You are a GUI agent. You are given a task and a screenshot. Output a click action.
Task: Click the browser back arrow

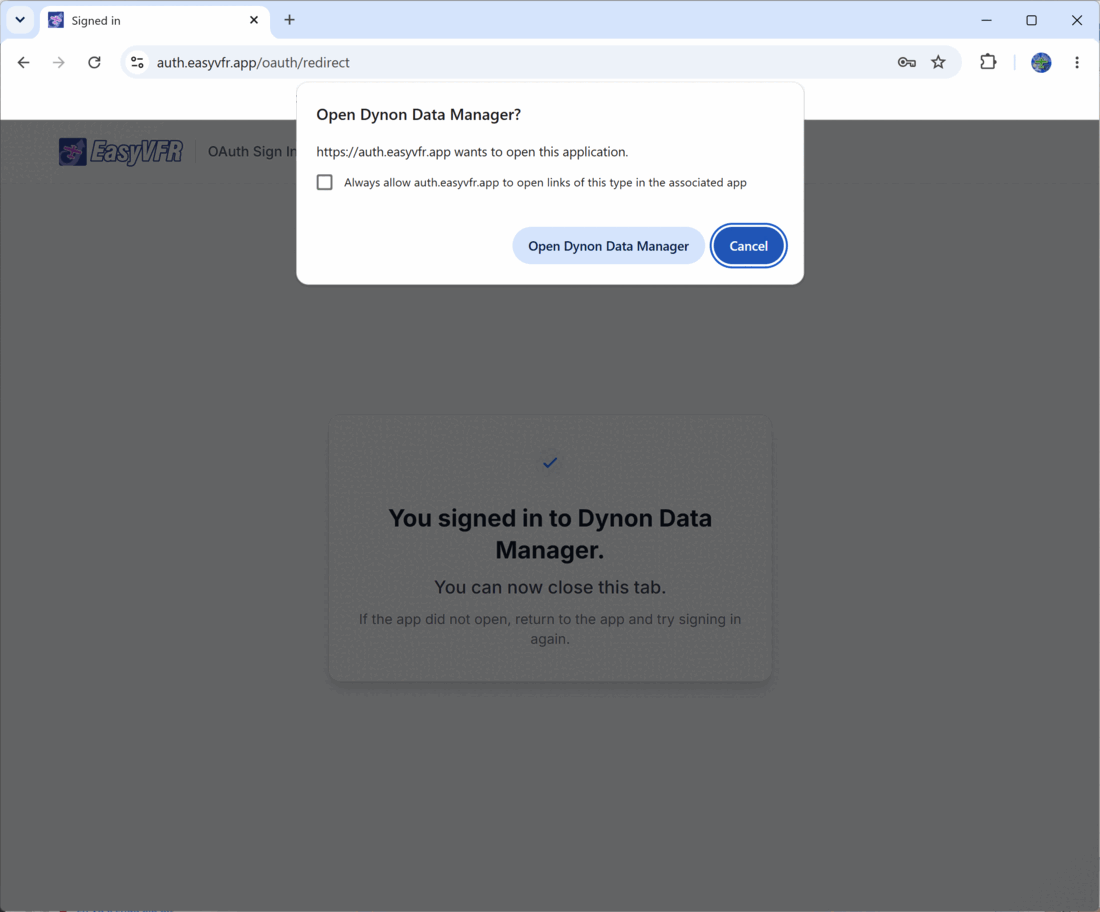(23, 62)
